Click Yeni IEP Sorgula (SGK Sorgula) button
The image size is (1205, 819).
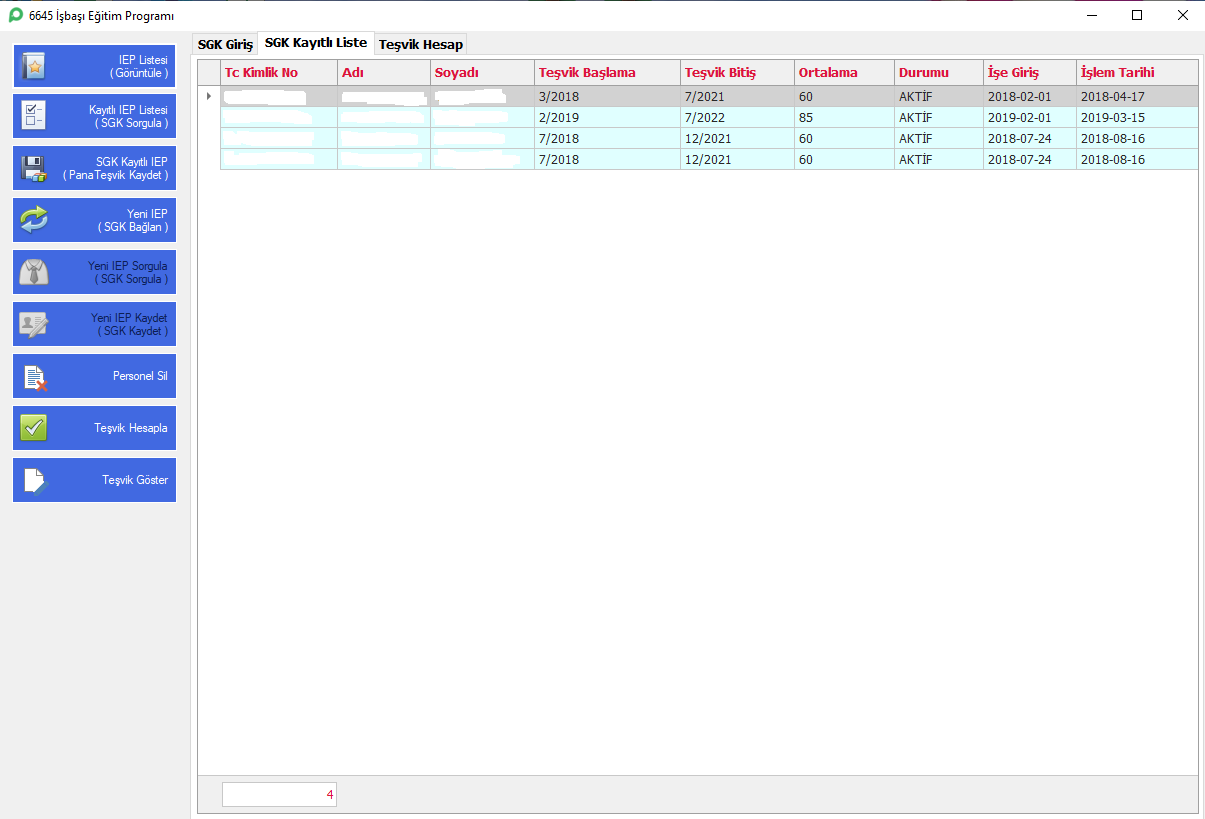point(94,272)
